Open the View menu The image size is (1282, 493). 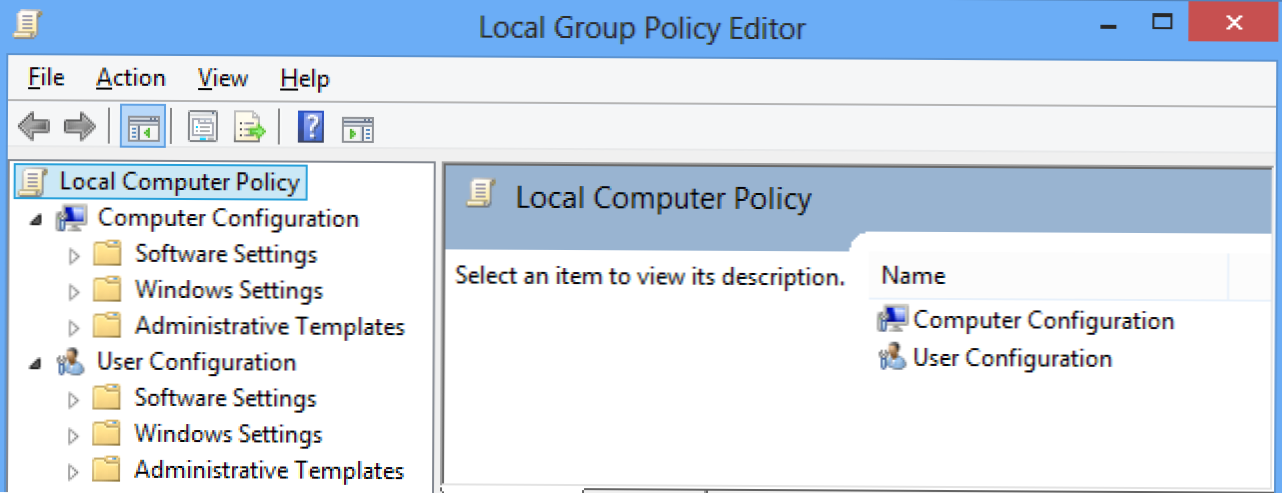click(222, 78)
